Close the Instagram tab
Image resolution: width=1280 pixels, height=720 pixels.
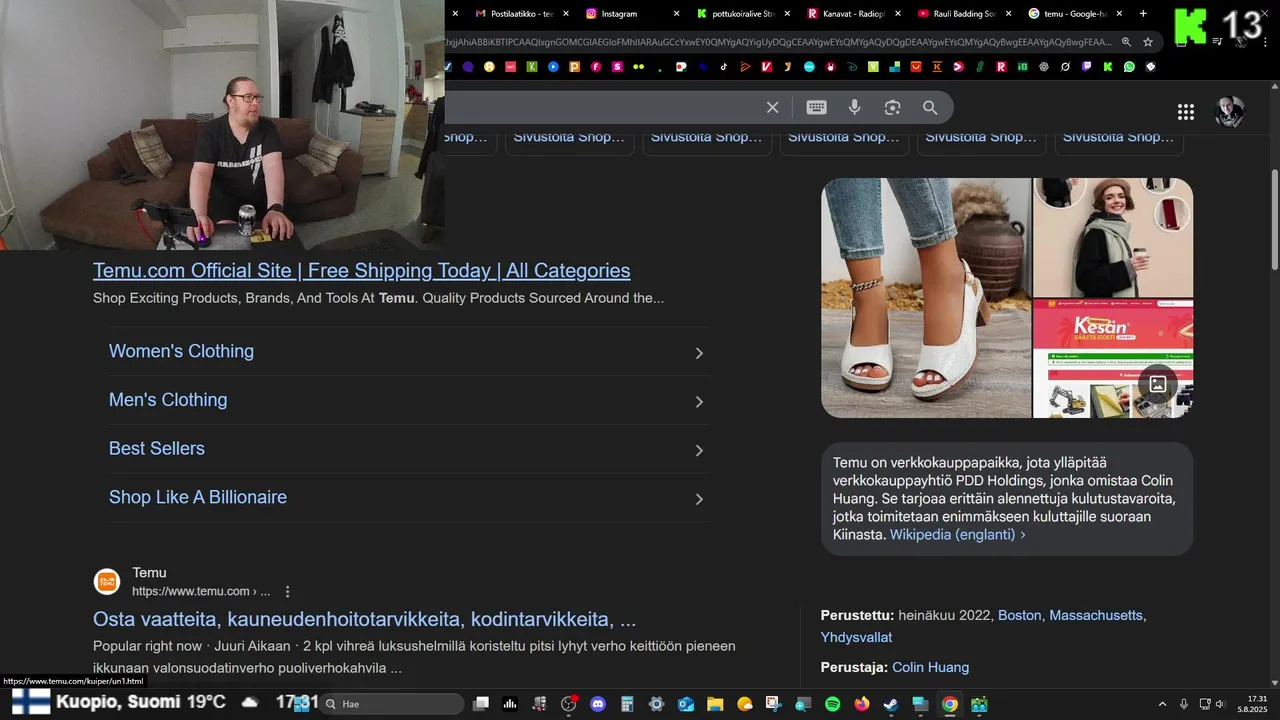676,14
